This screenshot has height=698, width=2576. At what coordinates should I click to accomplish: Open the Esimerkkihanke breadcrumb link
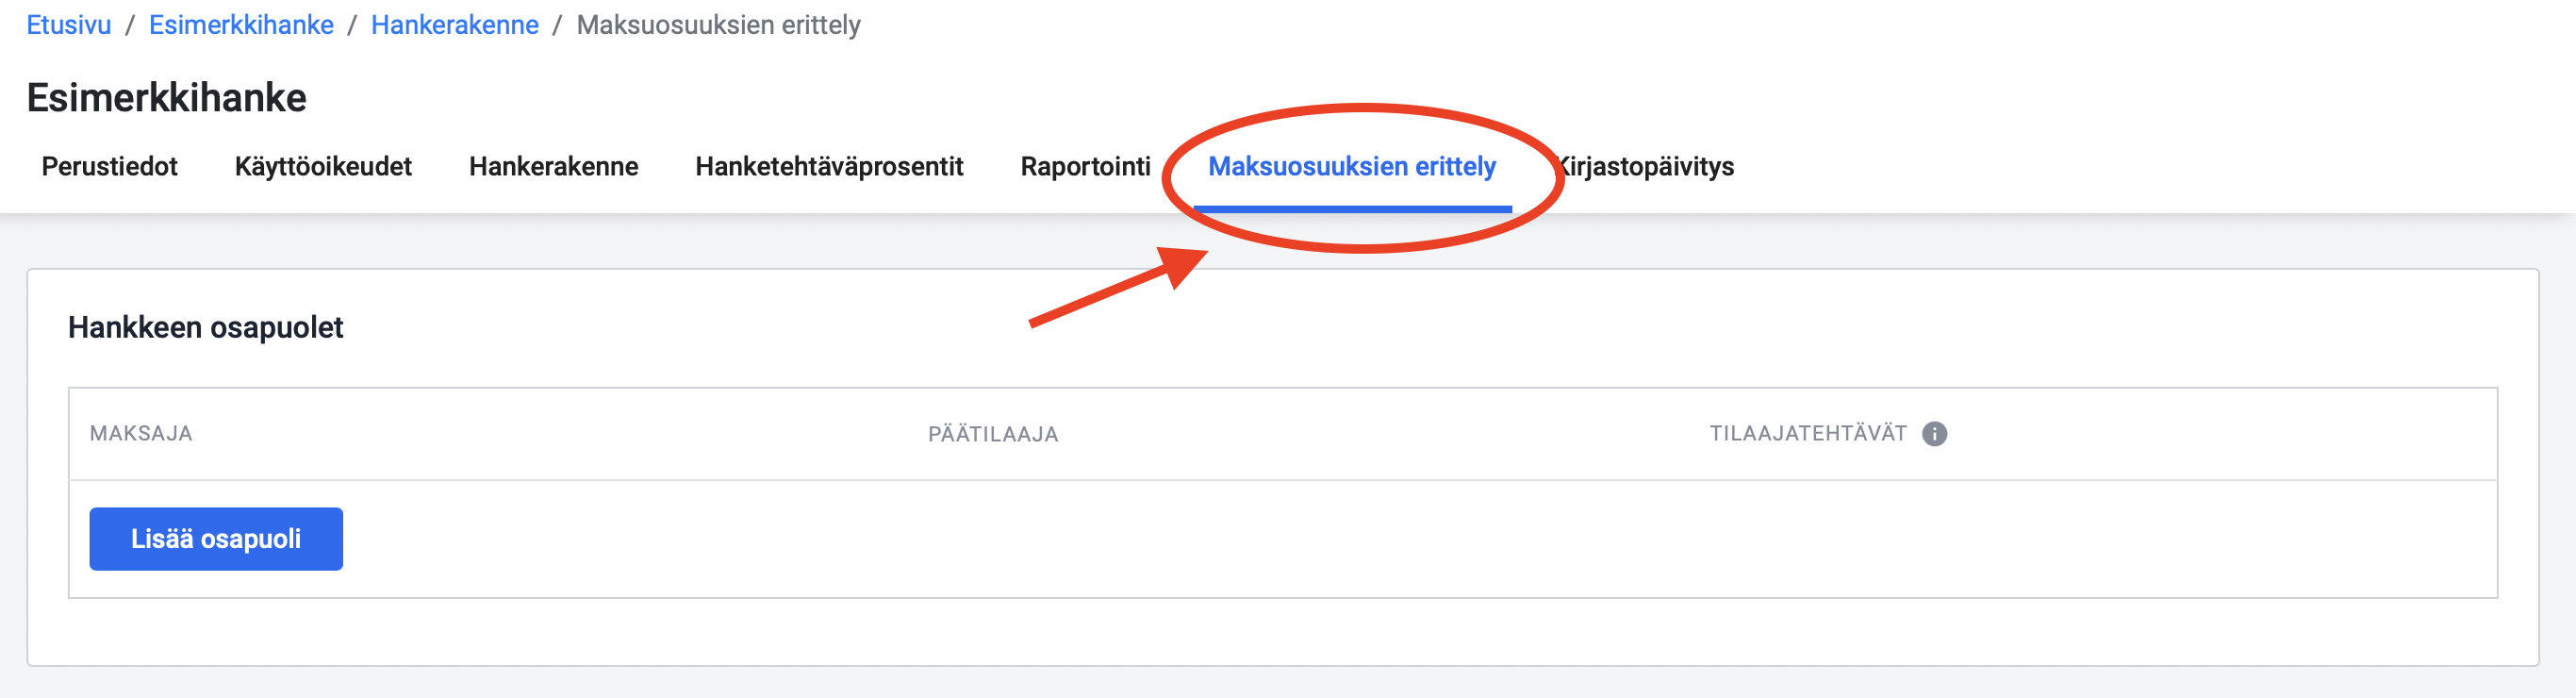tap(241, 24)
